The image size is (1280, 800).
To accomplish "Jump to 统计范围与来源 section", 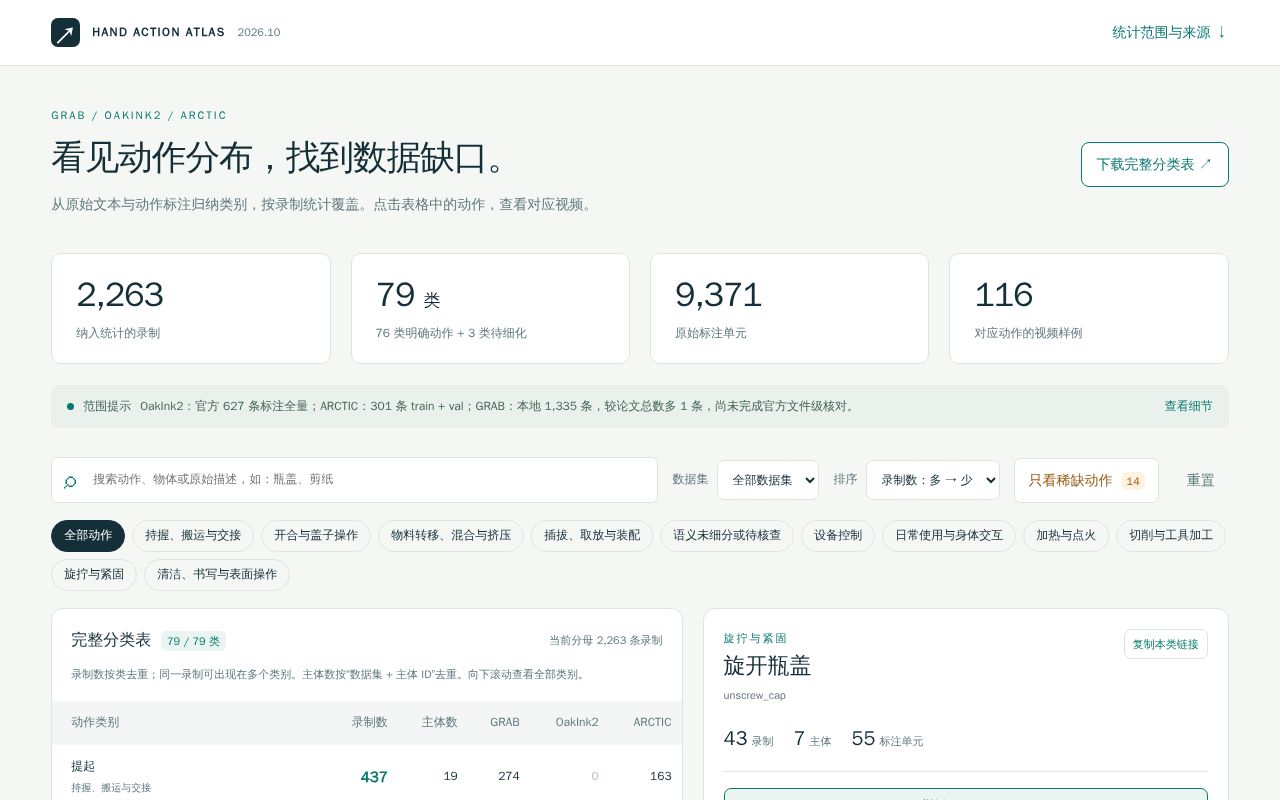I will click(1170, 32).
